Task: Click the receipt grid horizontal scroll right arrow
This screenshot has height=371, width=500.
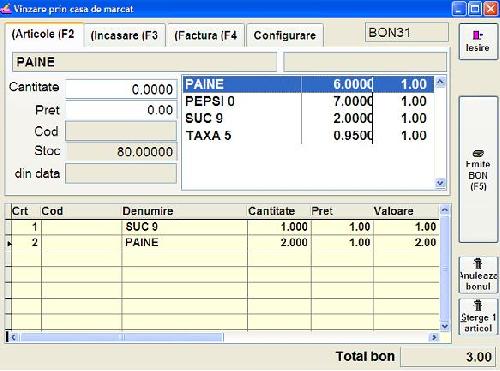Action: (434, 337)
